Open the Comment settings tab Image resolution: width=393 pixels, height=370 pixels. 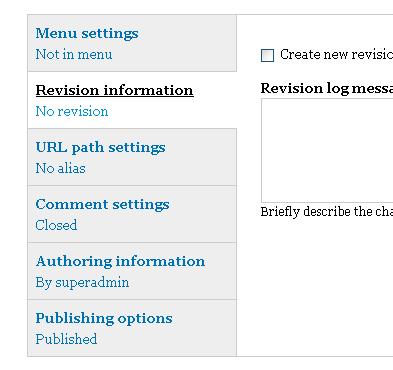coord(102,204)
